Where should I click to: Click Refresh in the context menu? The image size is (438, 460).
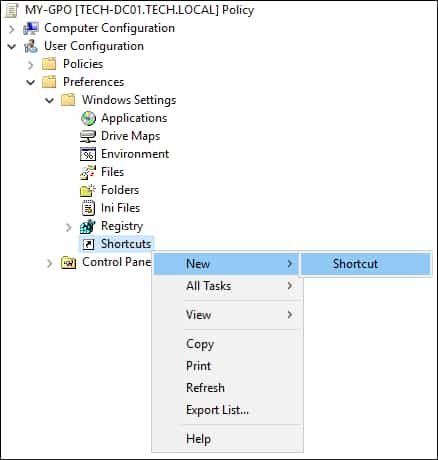(226, 388)
